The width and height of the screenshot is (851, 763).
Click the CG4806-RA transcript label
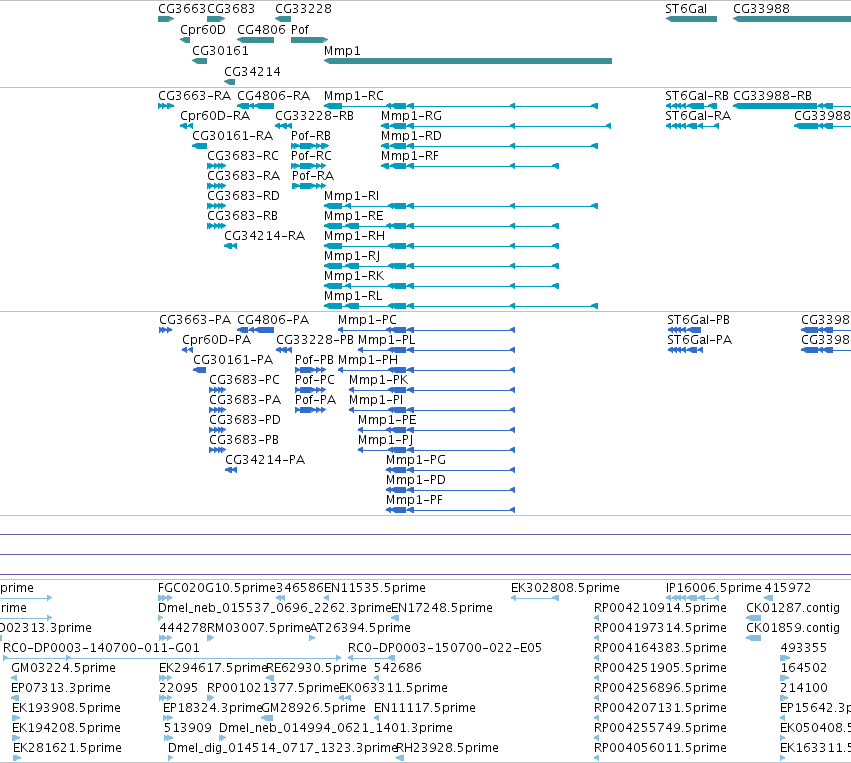[274, 96]
